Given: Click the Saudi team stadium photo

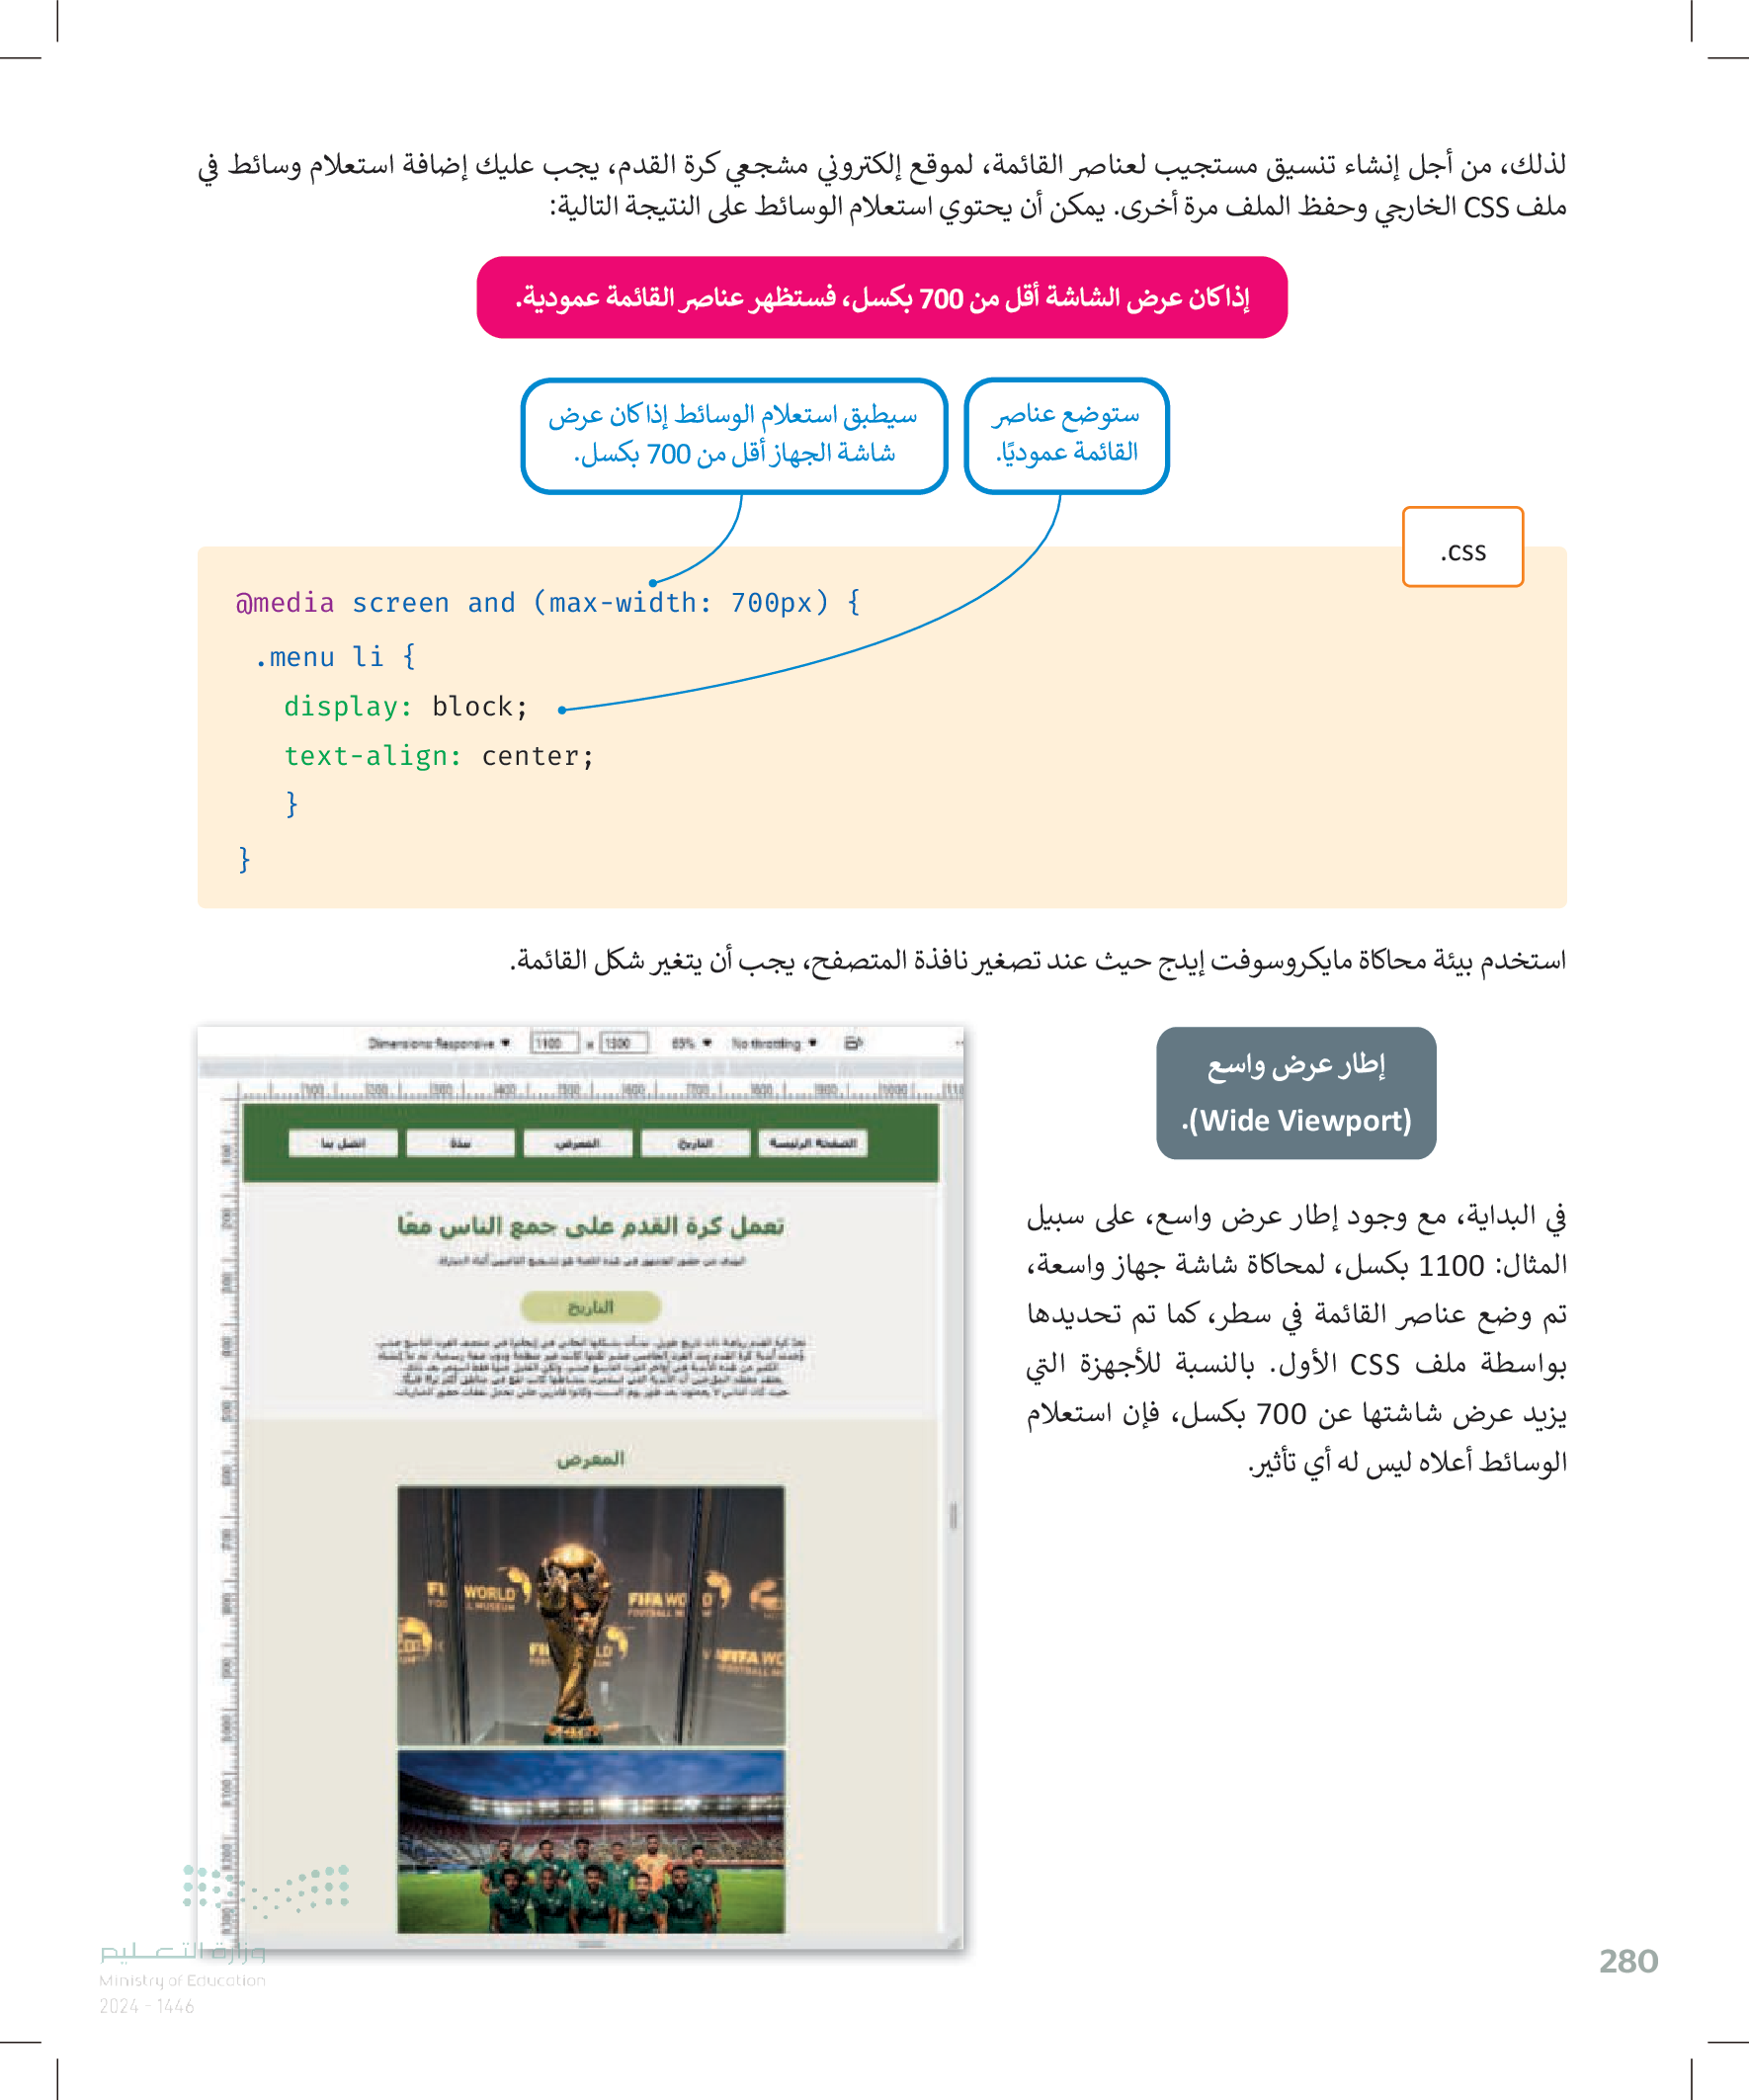Looking at the screenshot, I should (591, 1842).
